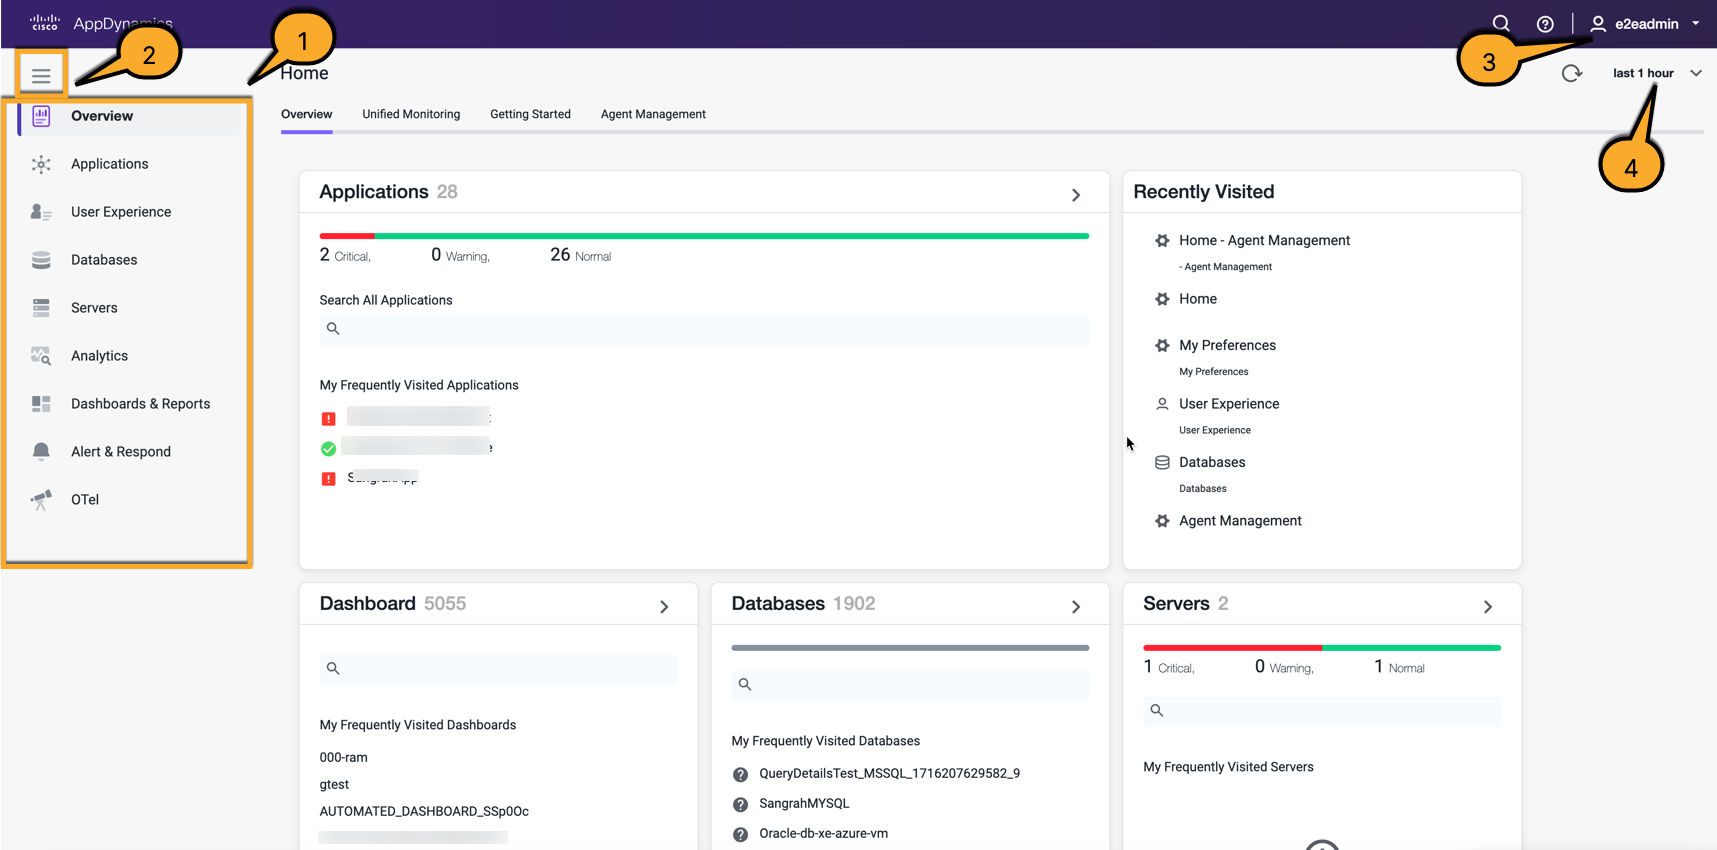
Task: Switch to the Getting Started tab
Action: [x=530, y=114]
